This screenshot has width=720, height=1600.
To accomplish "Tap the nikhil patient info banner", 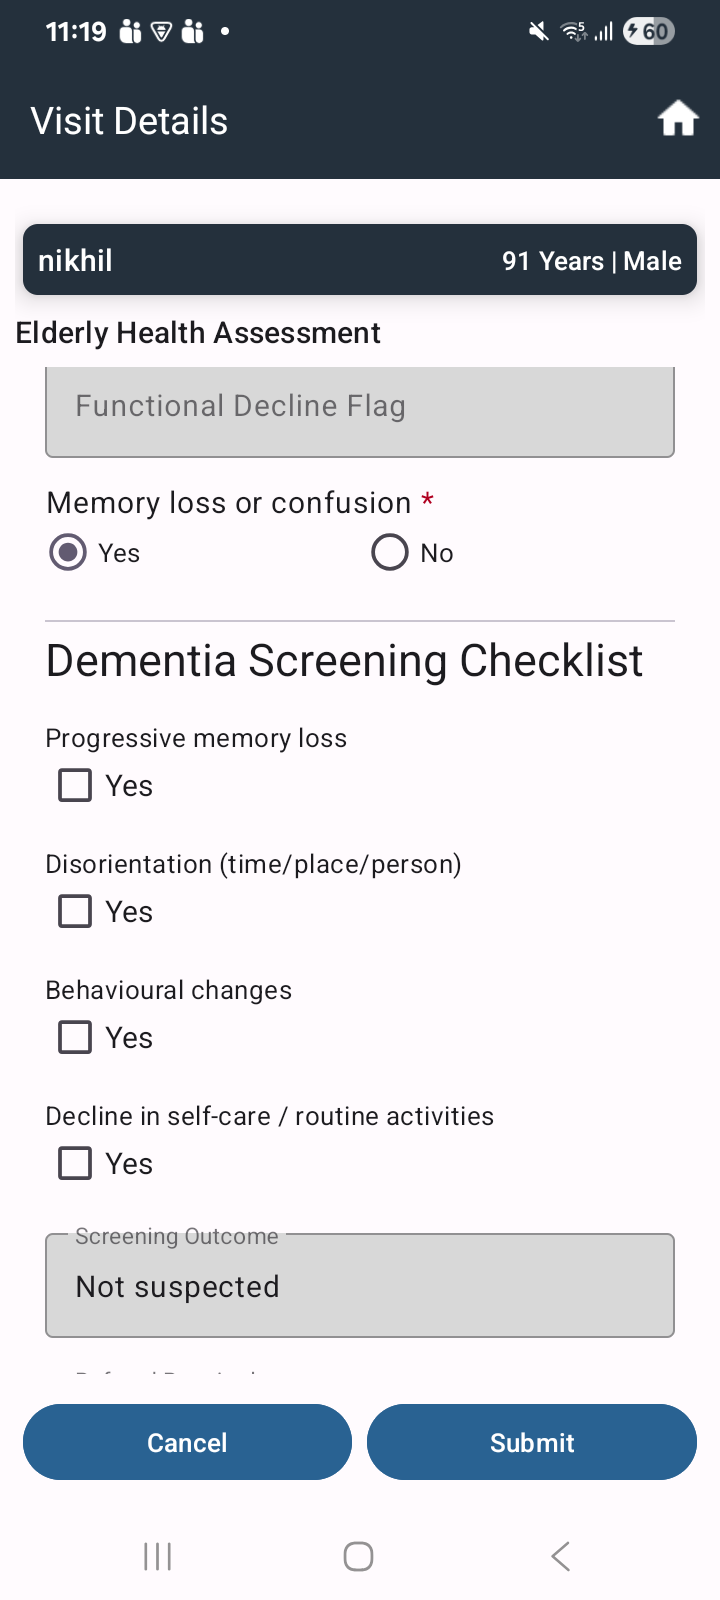I will click(x=360, y=260).
